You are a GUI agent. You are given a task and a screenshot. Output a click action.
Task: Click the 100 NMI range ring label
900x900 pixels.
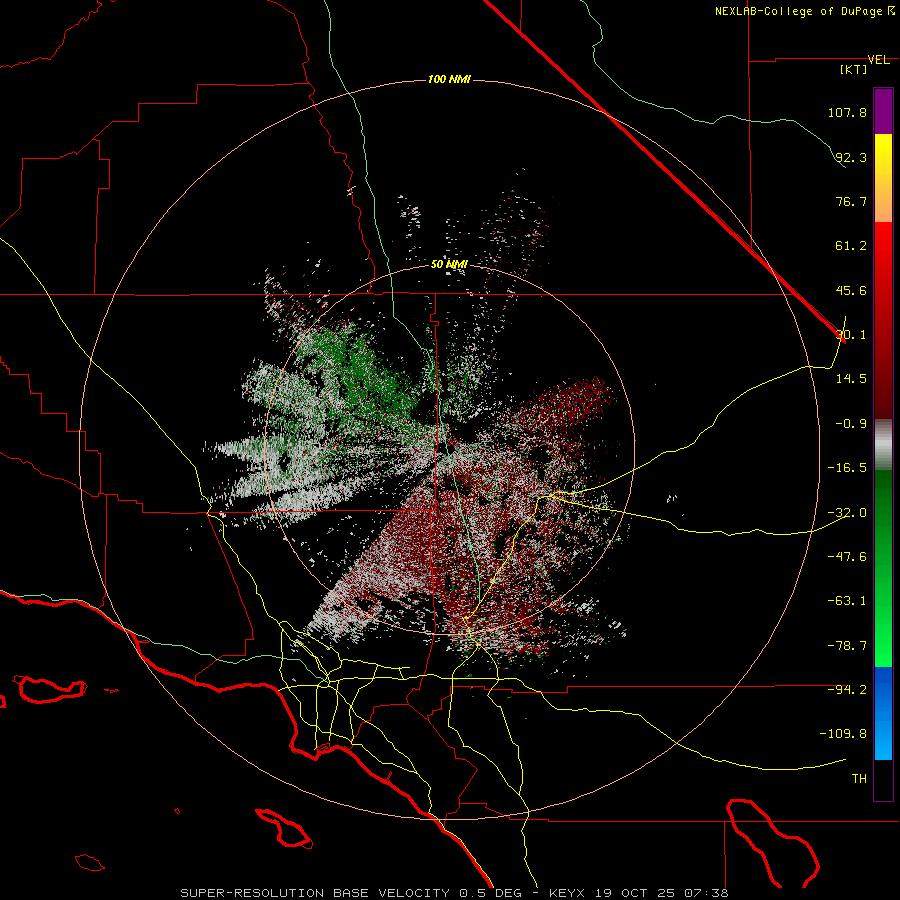tap(449, 79)
